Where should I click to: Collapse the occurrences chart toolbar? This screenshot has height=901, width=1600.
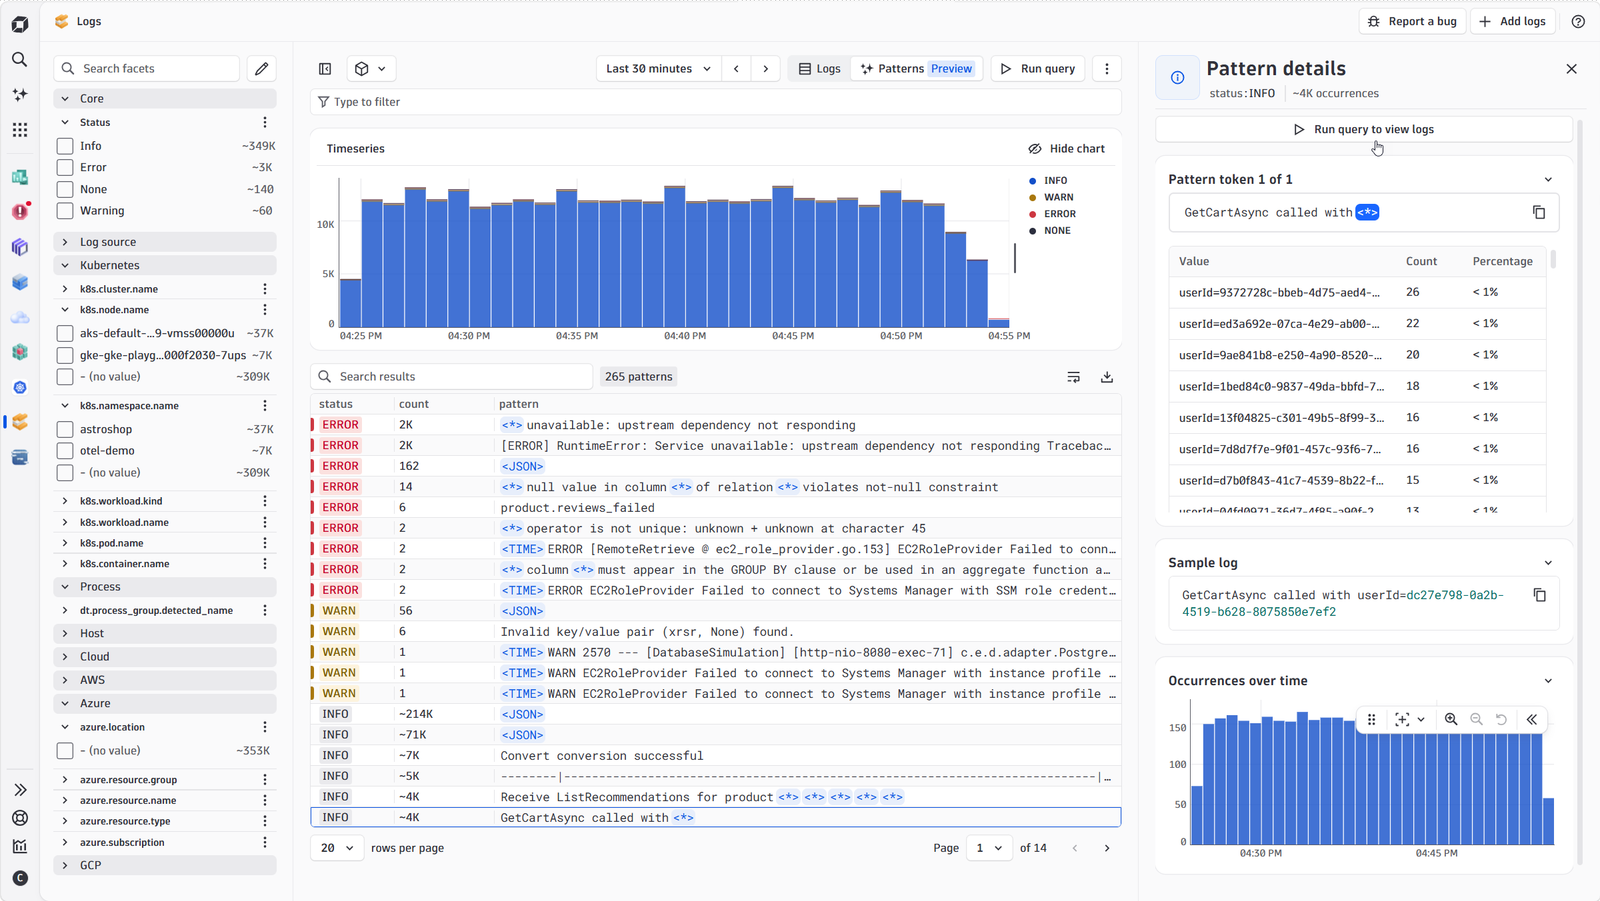(1531, 719)
